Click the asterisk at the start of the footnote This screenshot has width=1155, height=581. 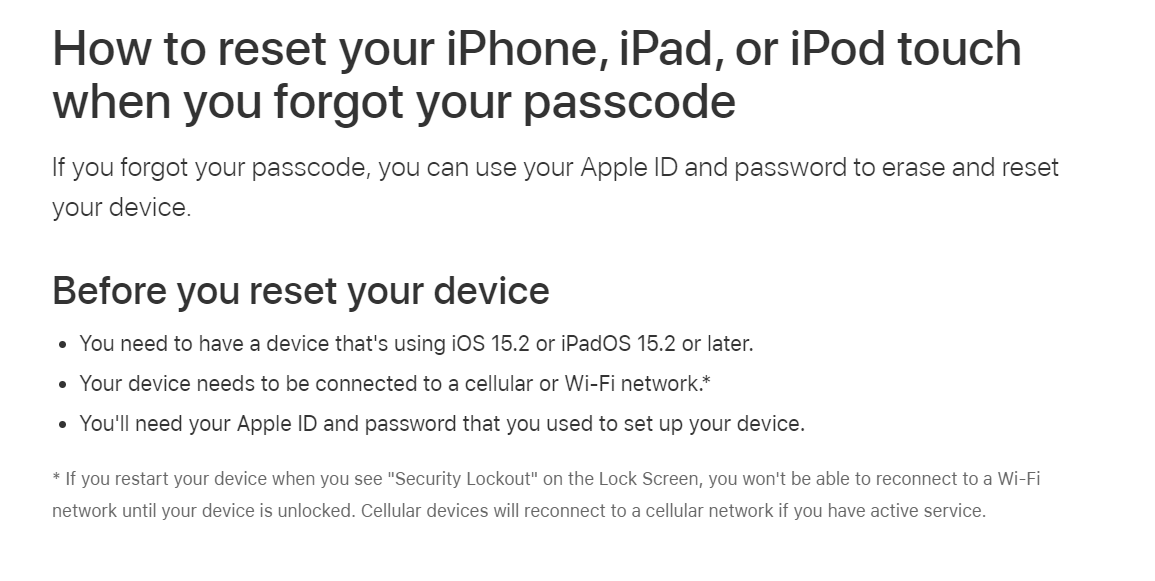tap(56, 479)
